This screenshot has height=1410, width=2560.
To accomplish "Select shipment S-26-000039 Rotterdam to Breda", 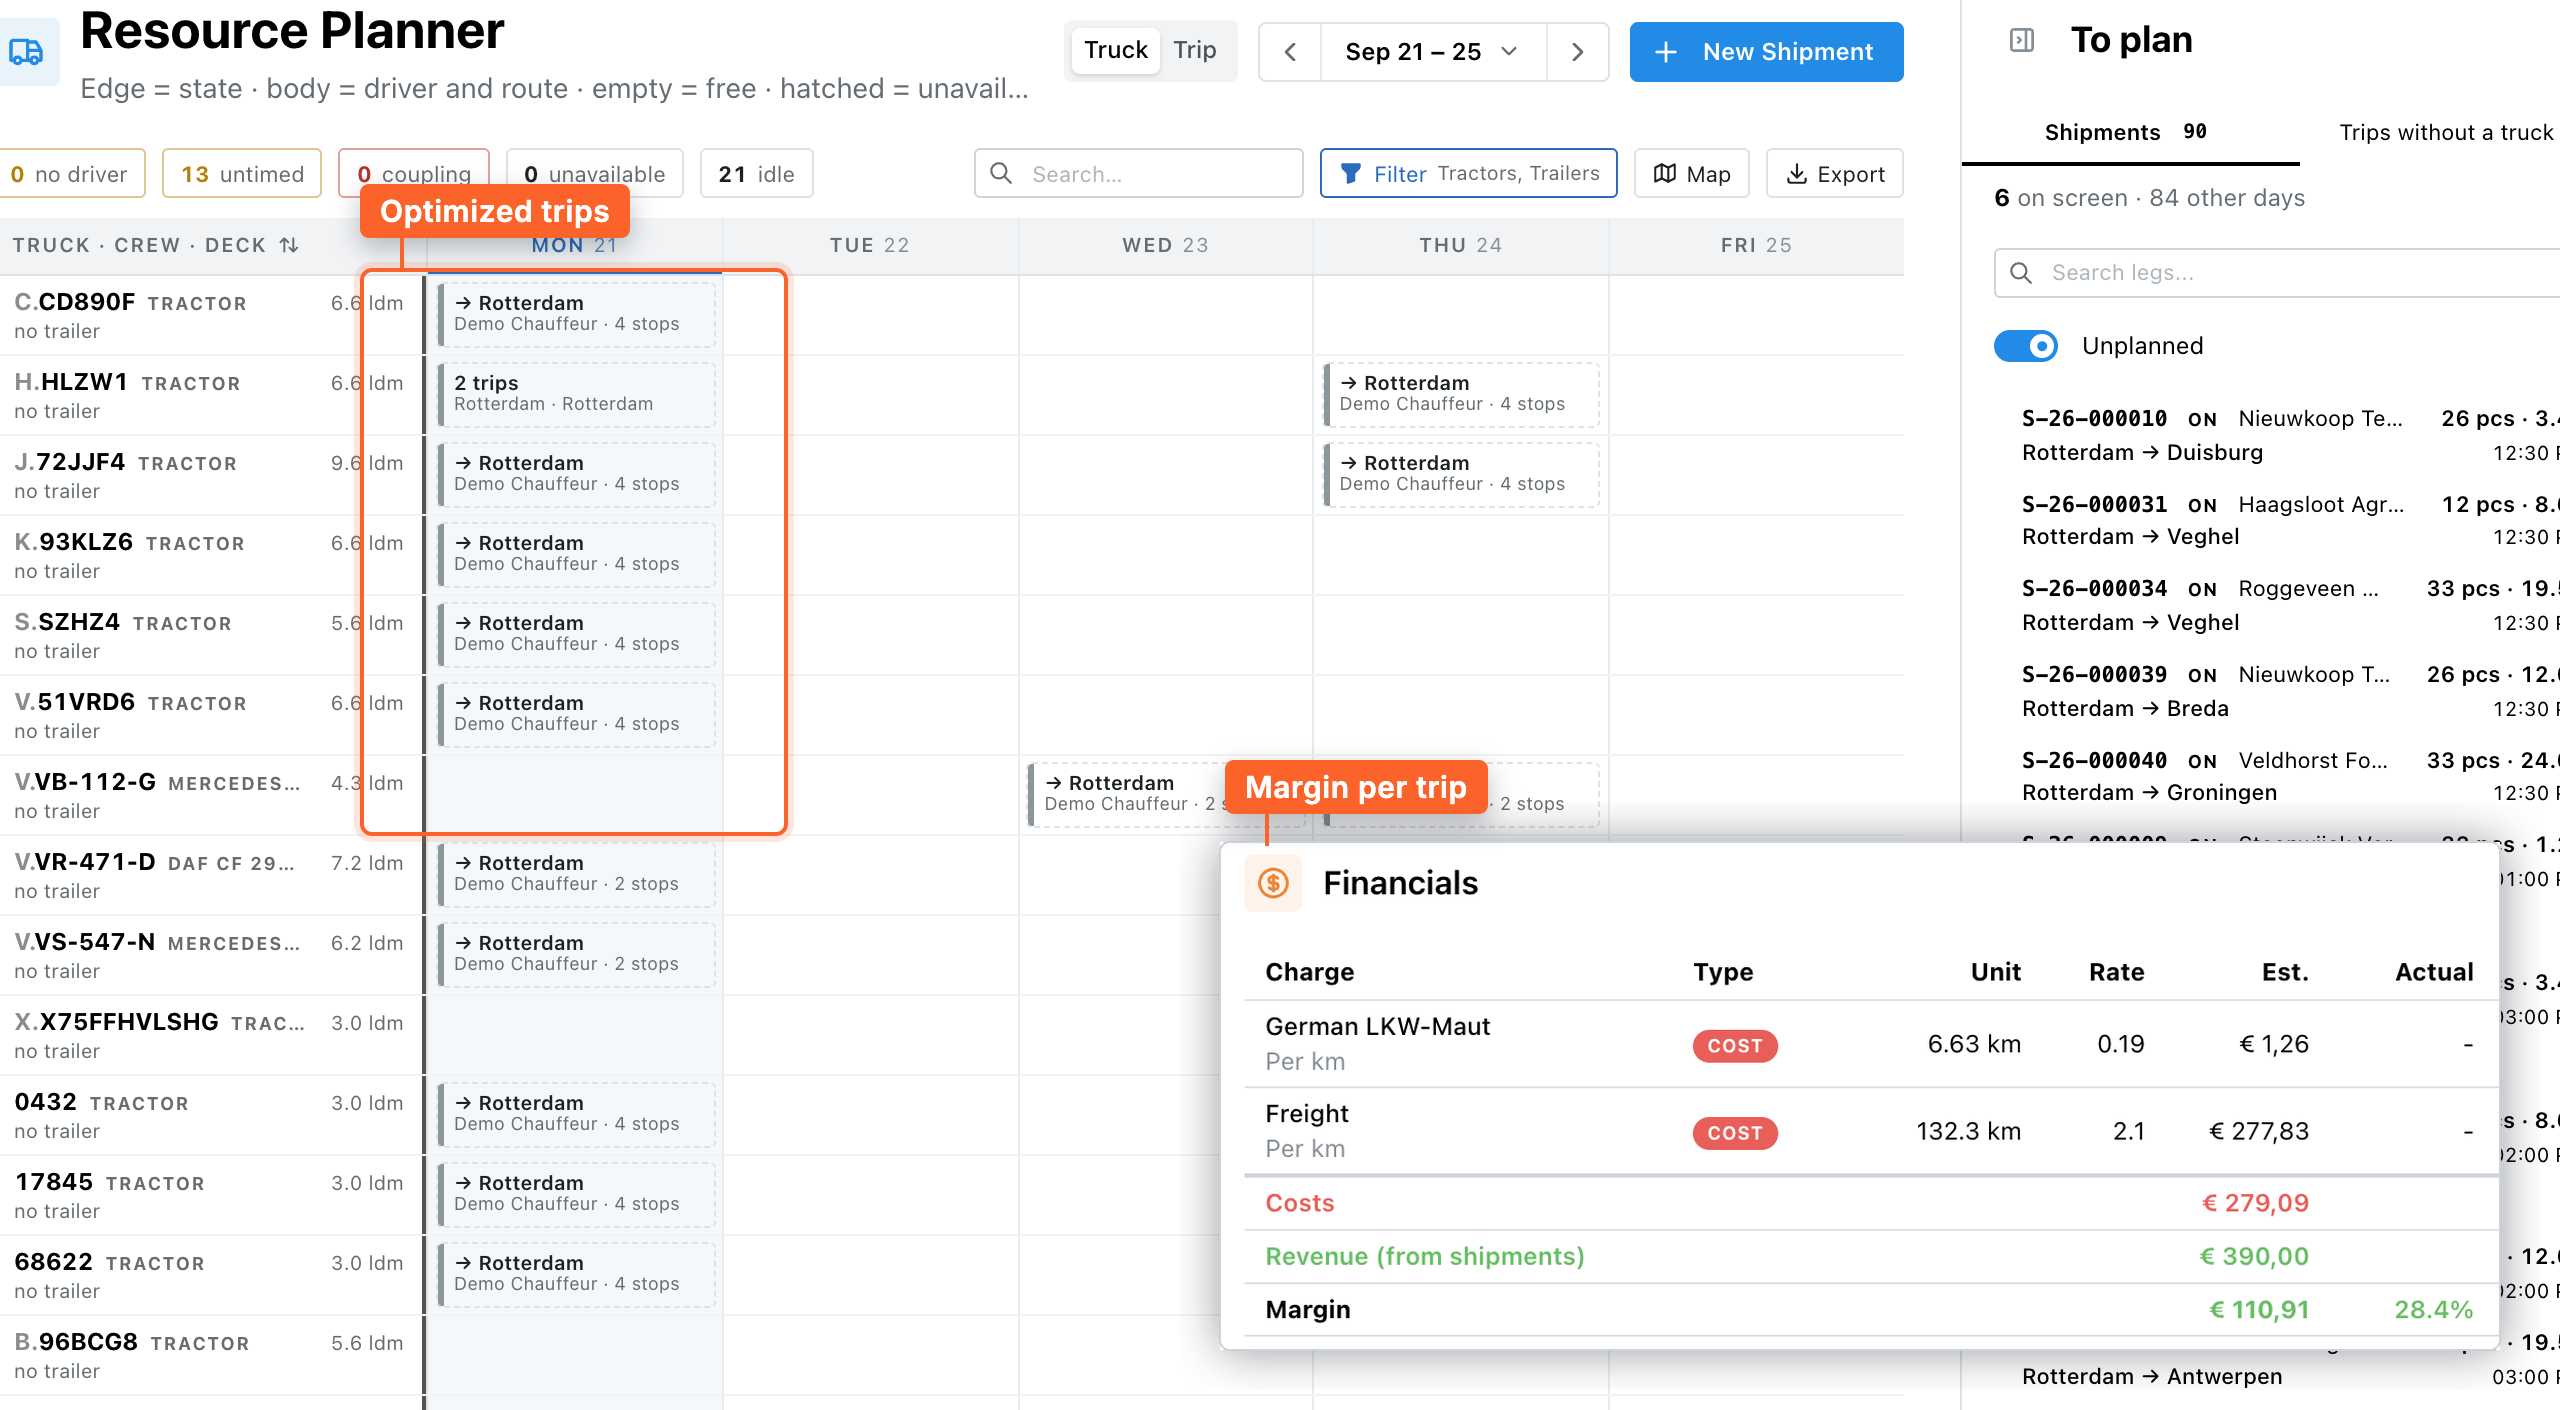I will (2290, 691).
